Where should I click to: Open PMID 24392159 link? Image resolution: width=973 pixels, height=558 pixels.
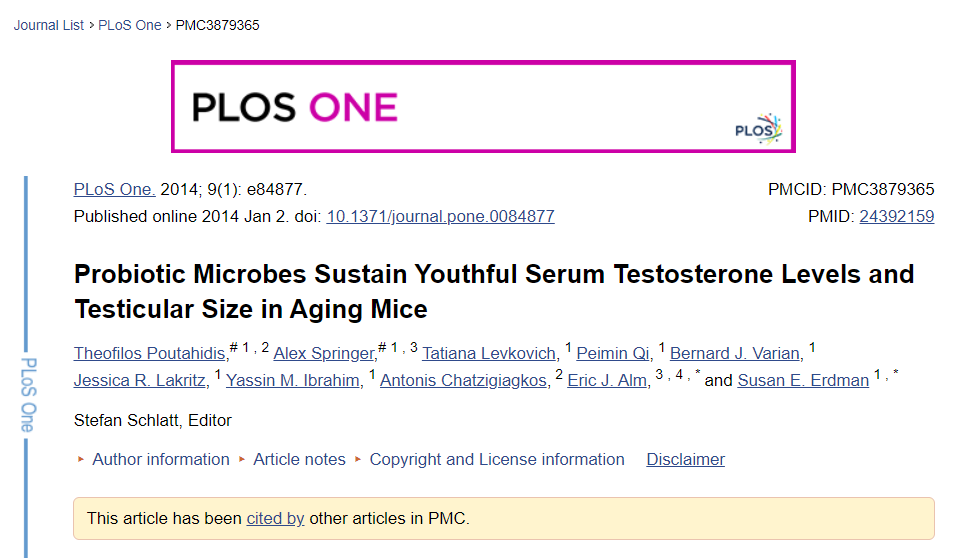[x=896, y=216]
